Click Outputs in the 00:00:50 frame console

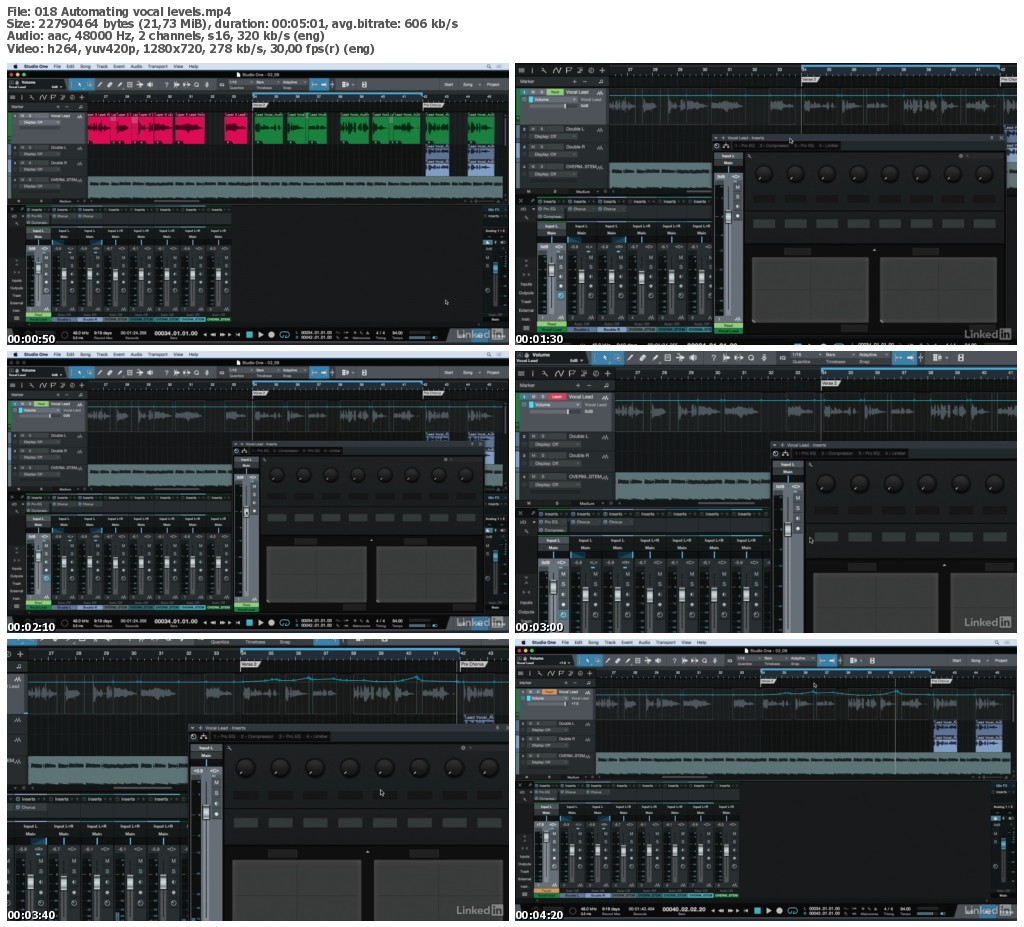(17, 288)
